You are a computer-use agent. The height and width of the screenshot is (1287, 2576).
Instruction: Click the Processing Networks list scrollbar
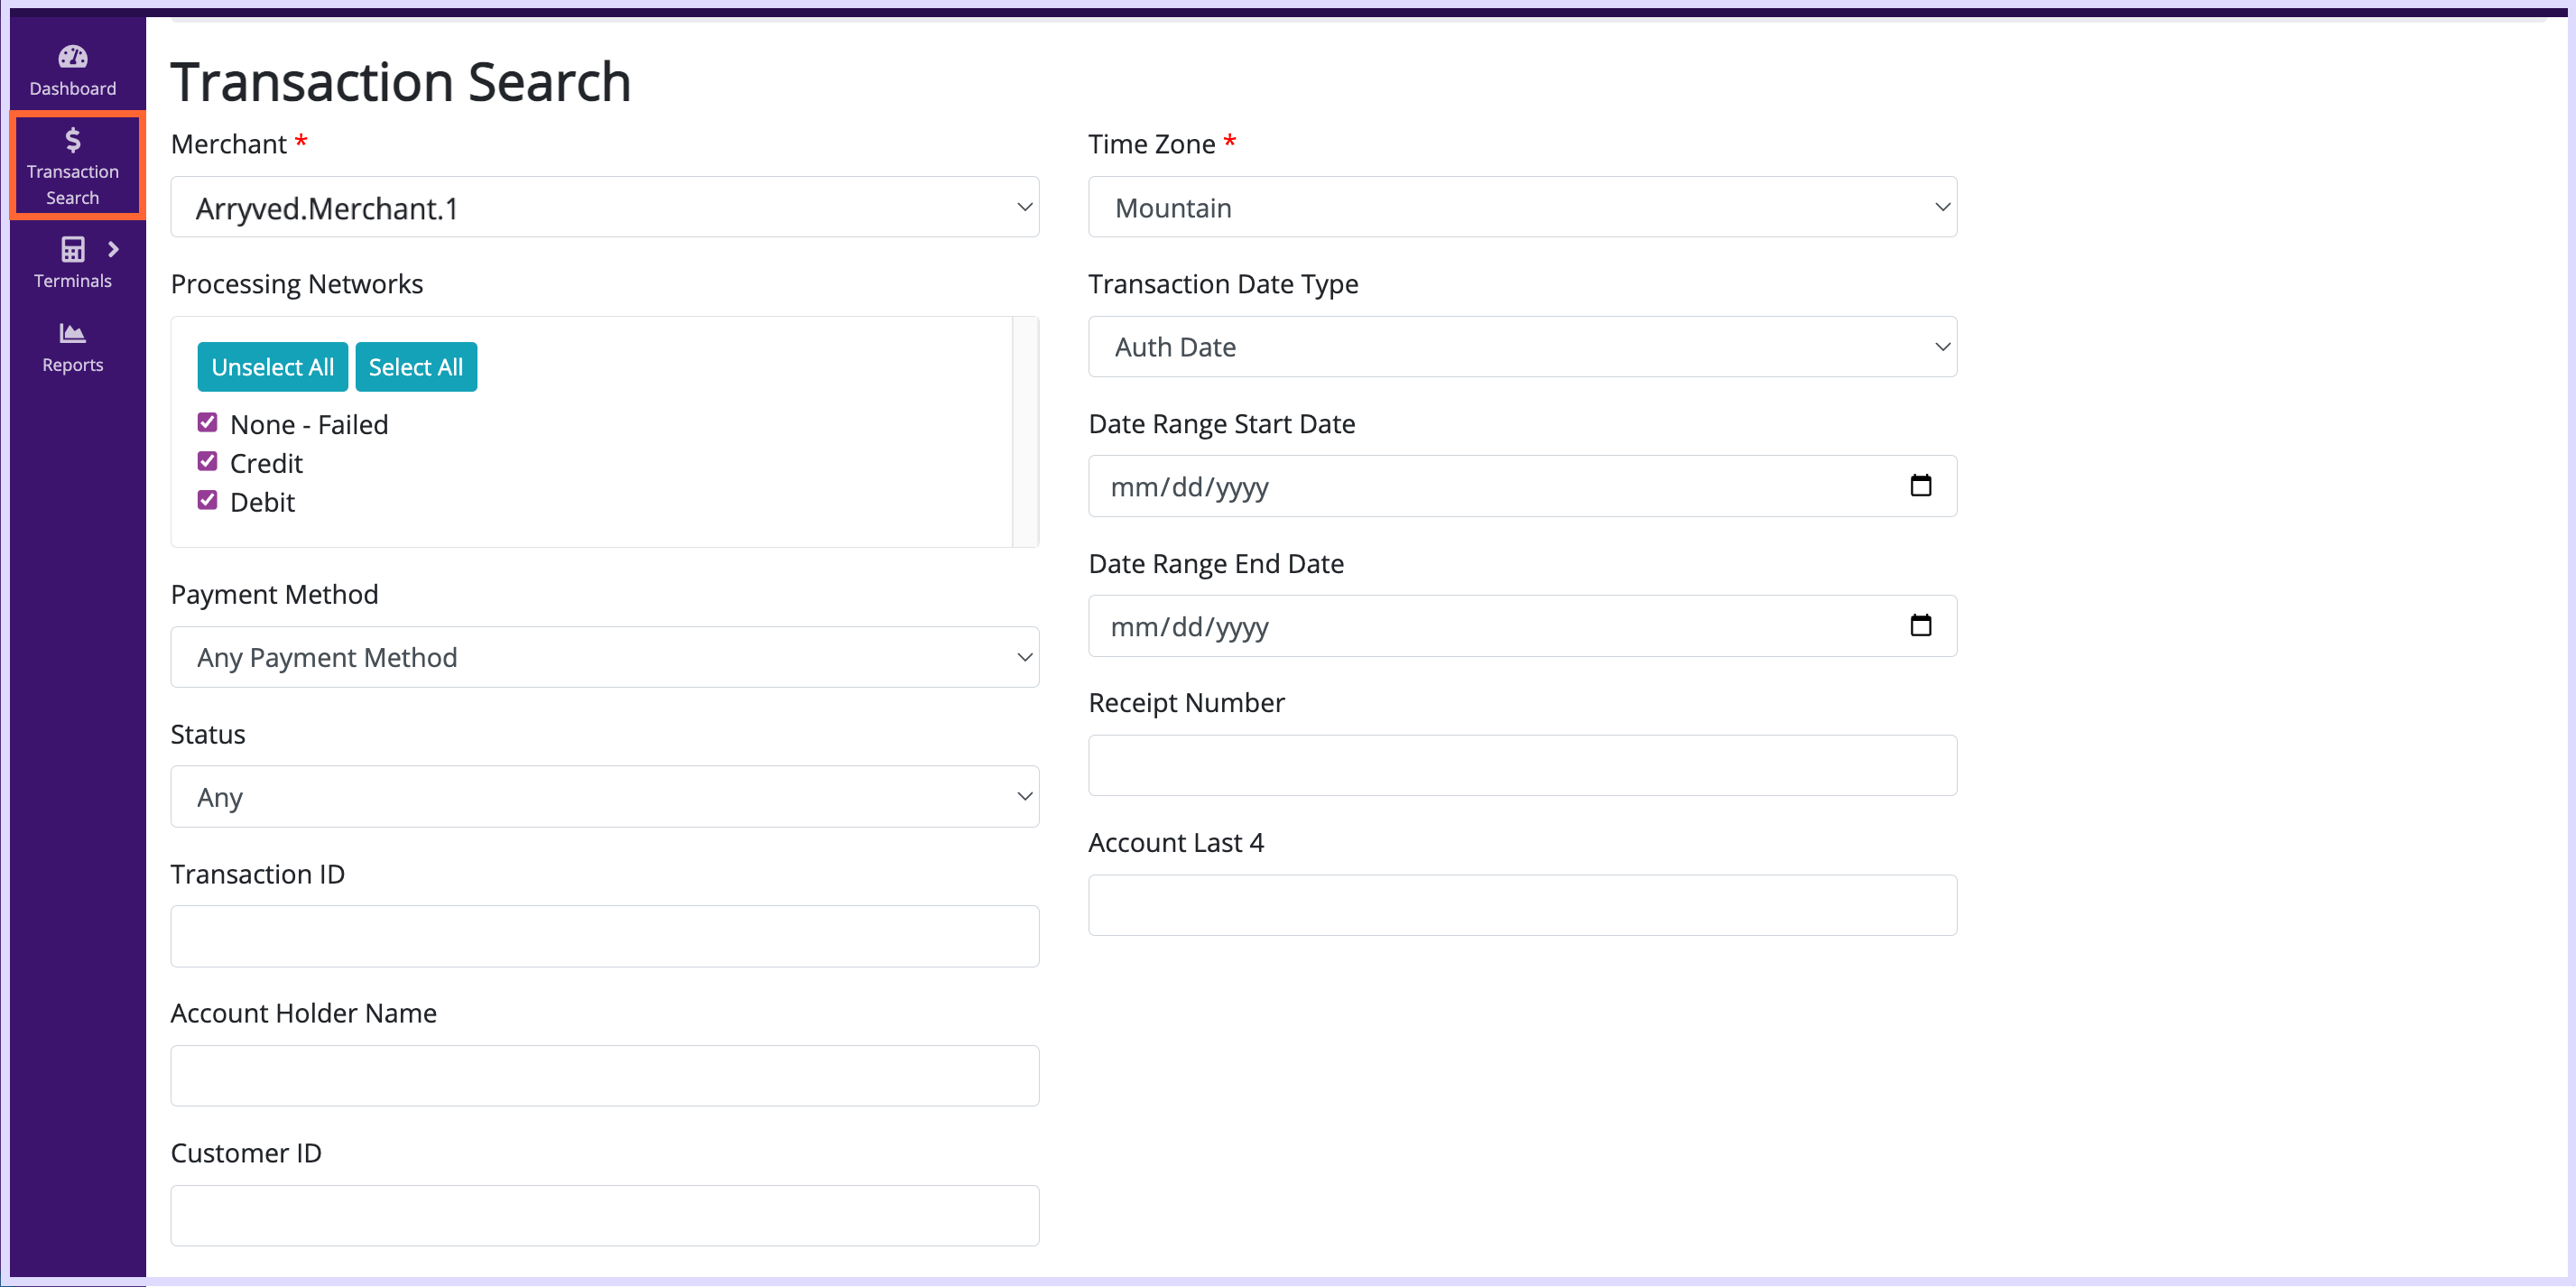[x=1025, y=432]
